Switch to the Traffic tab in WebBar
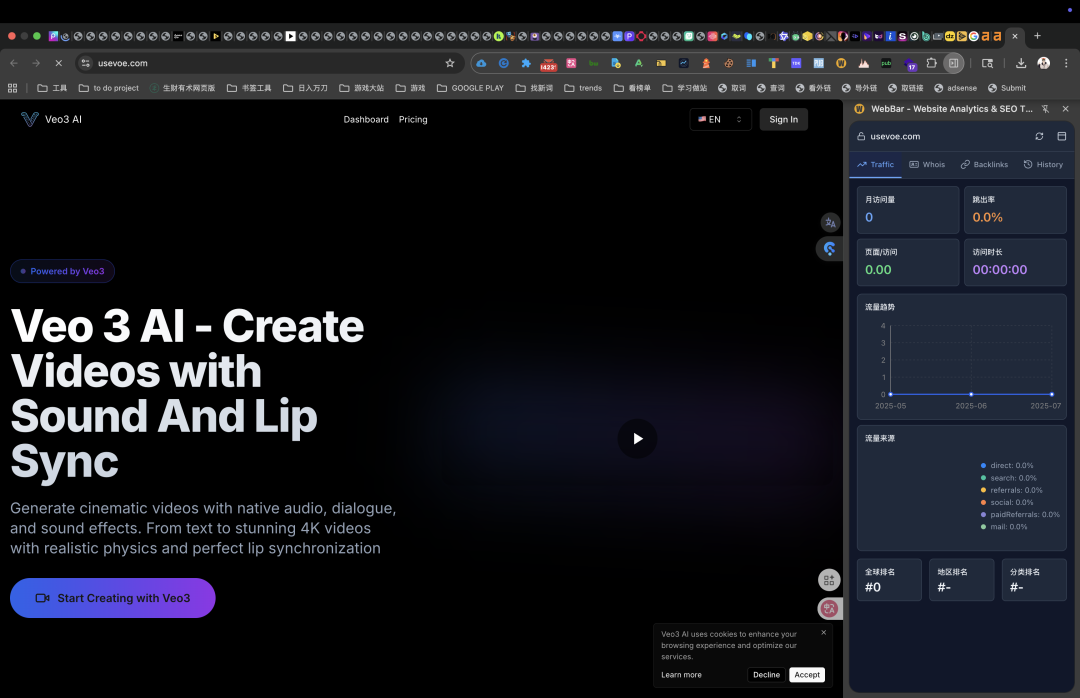The height and width of the screenshot is (698, 1080). 875,165
